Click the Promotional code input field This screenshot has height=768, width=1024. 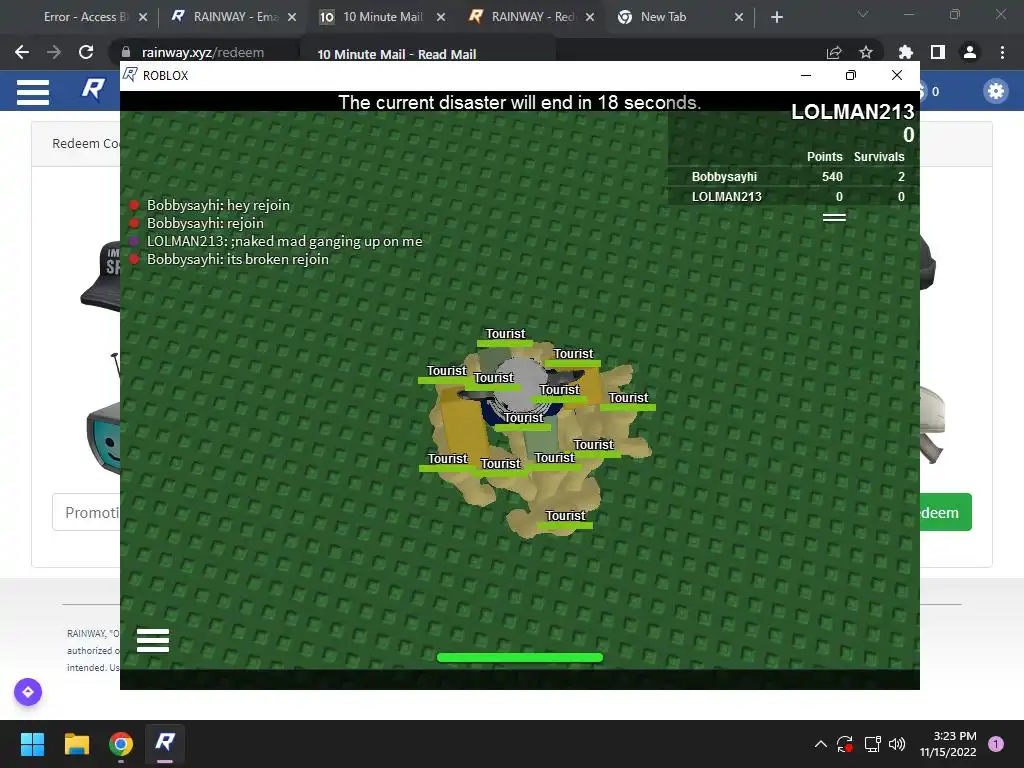[86, 512]
